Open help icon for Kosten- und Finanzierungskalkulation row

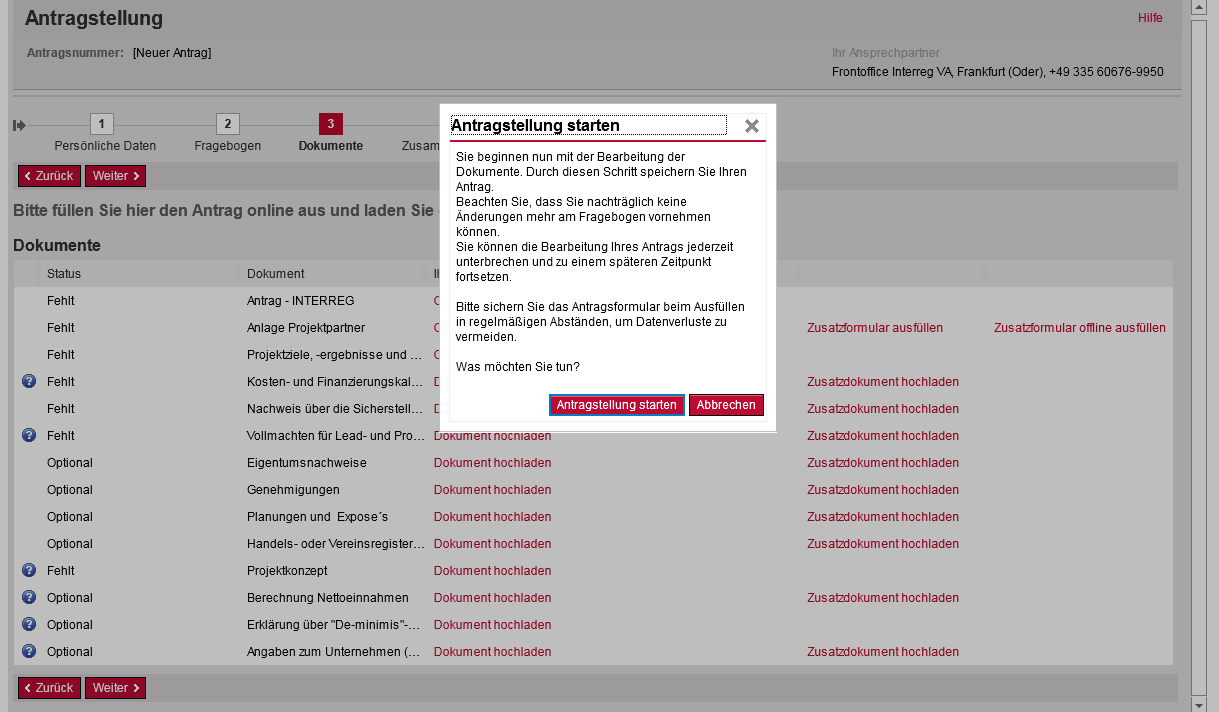tap(29, 381)
